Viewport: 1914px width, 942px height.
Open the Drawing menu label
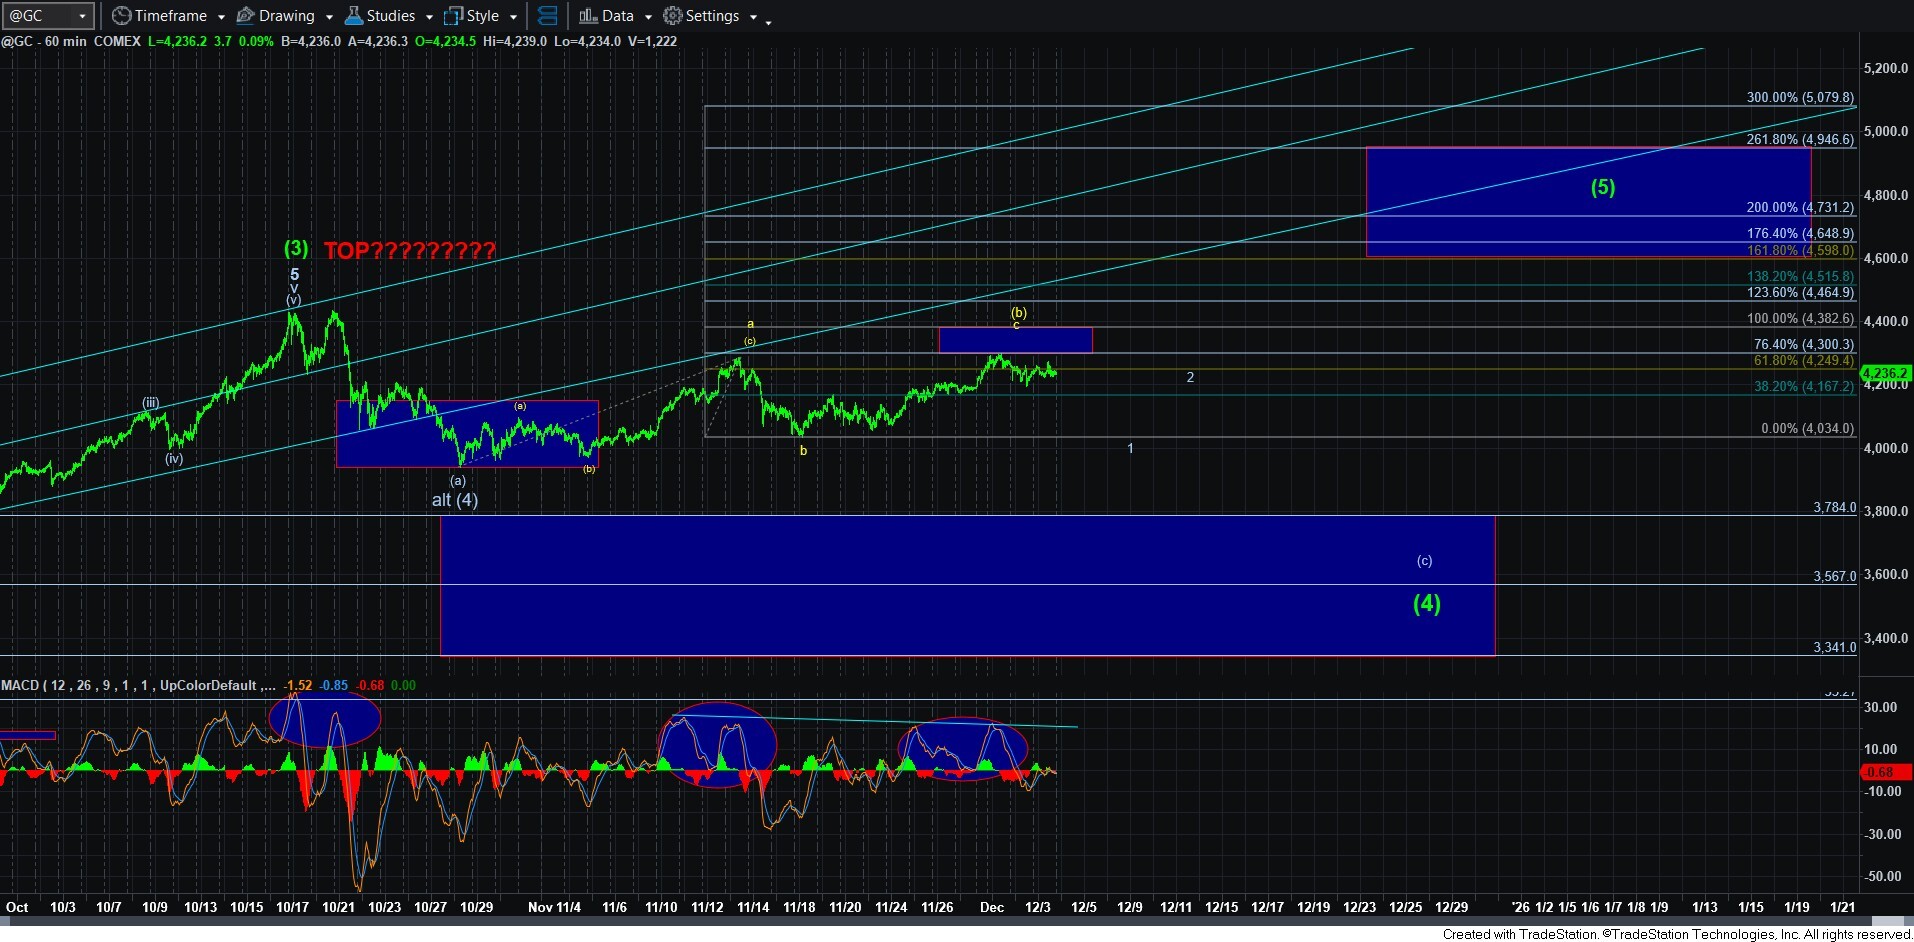286,16
